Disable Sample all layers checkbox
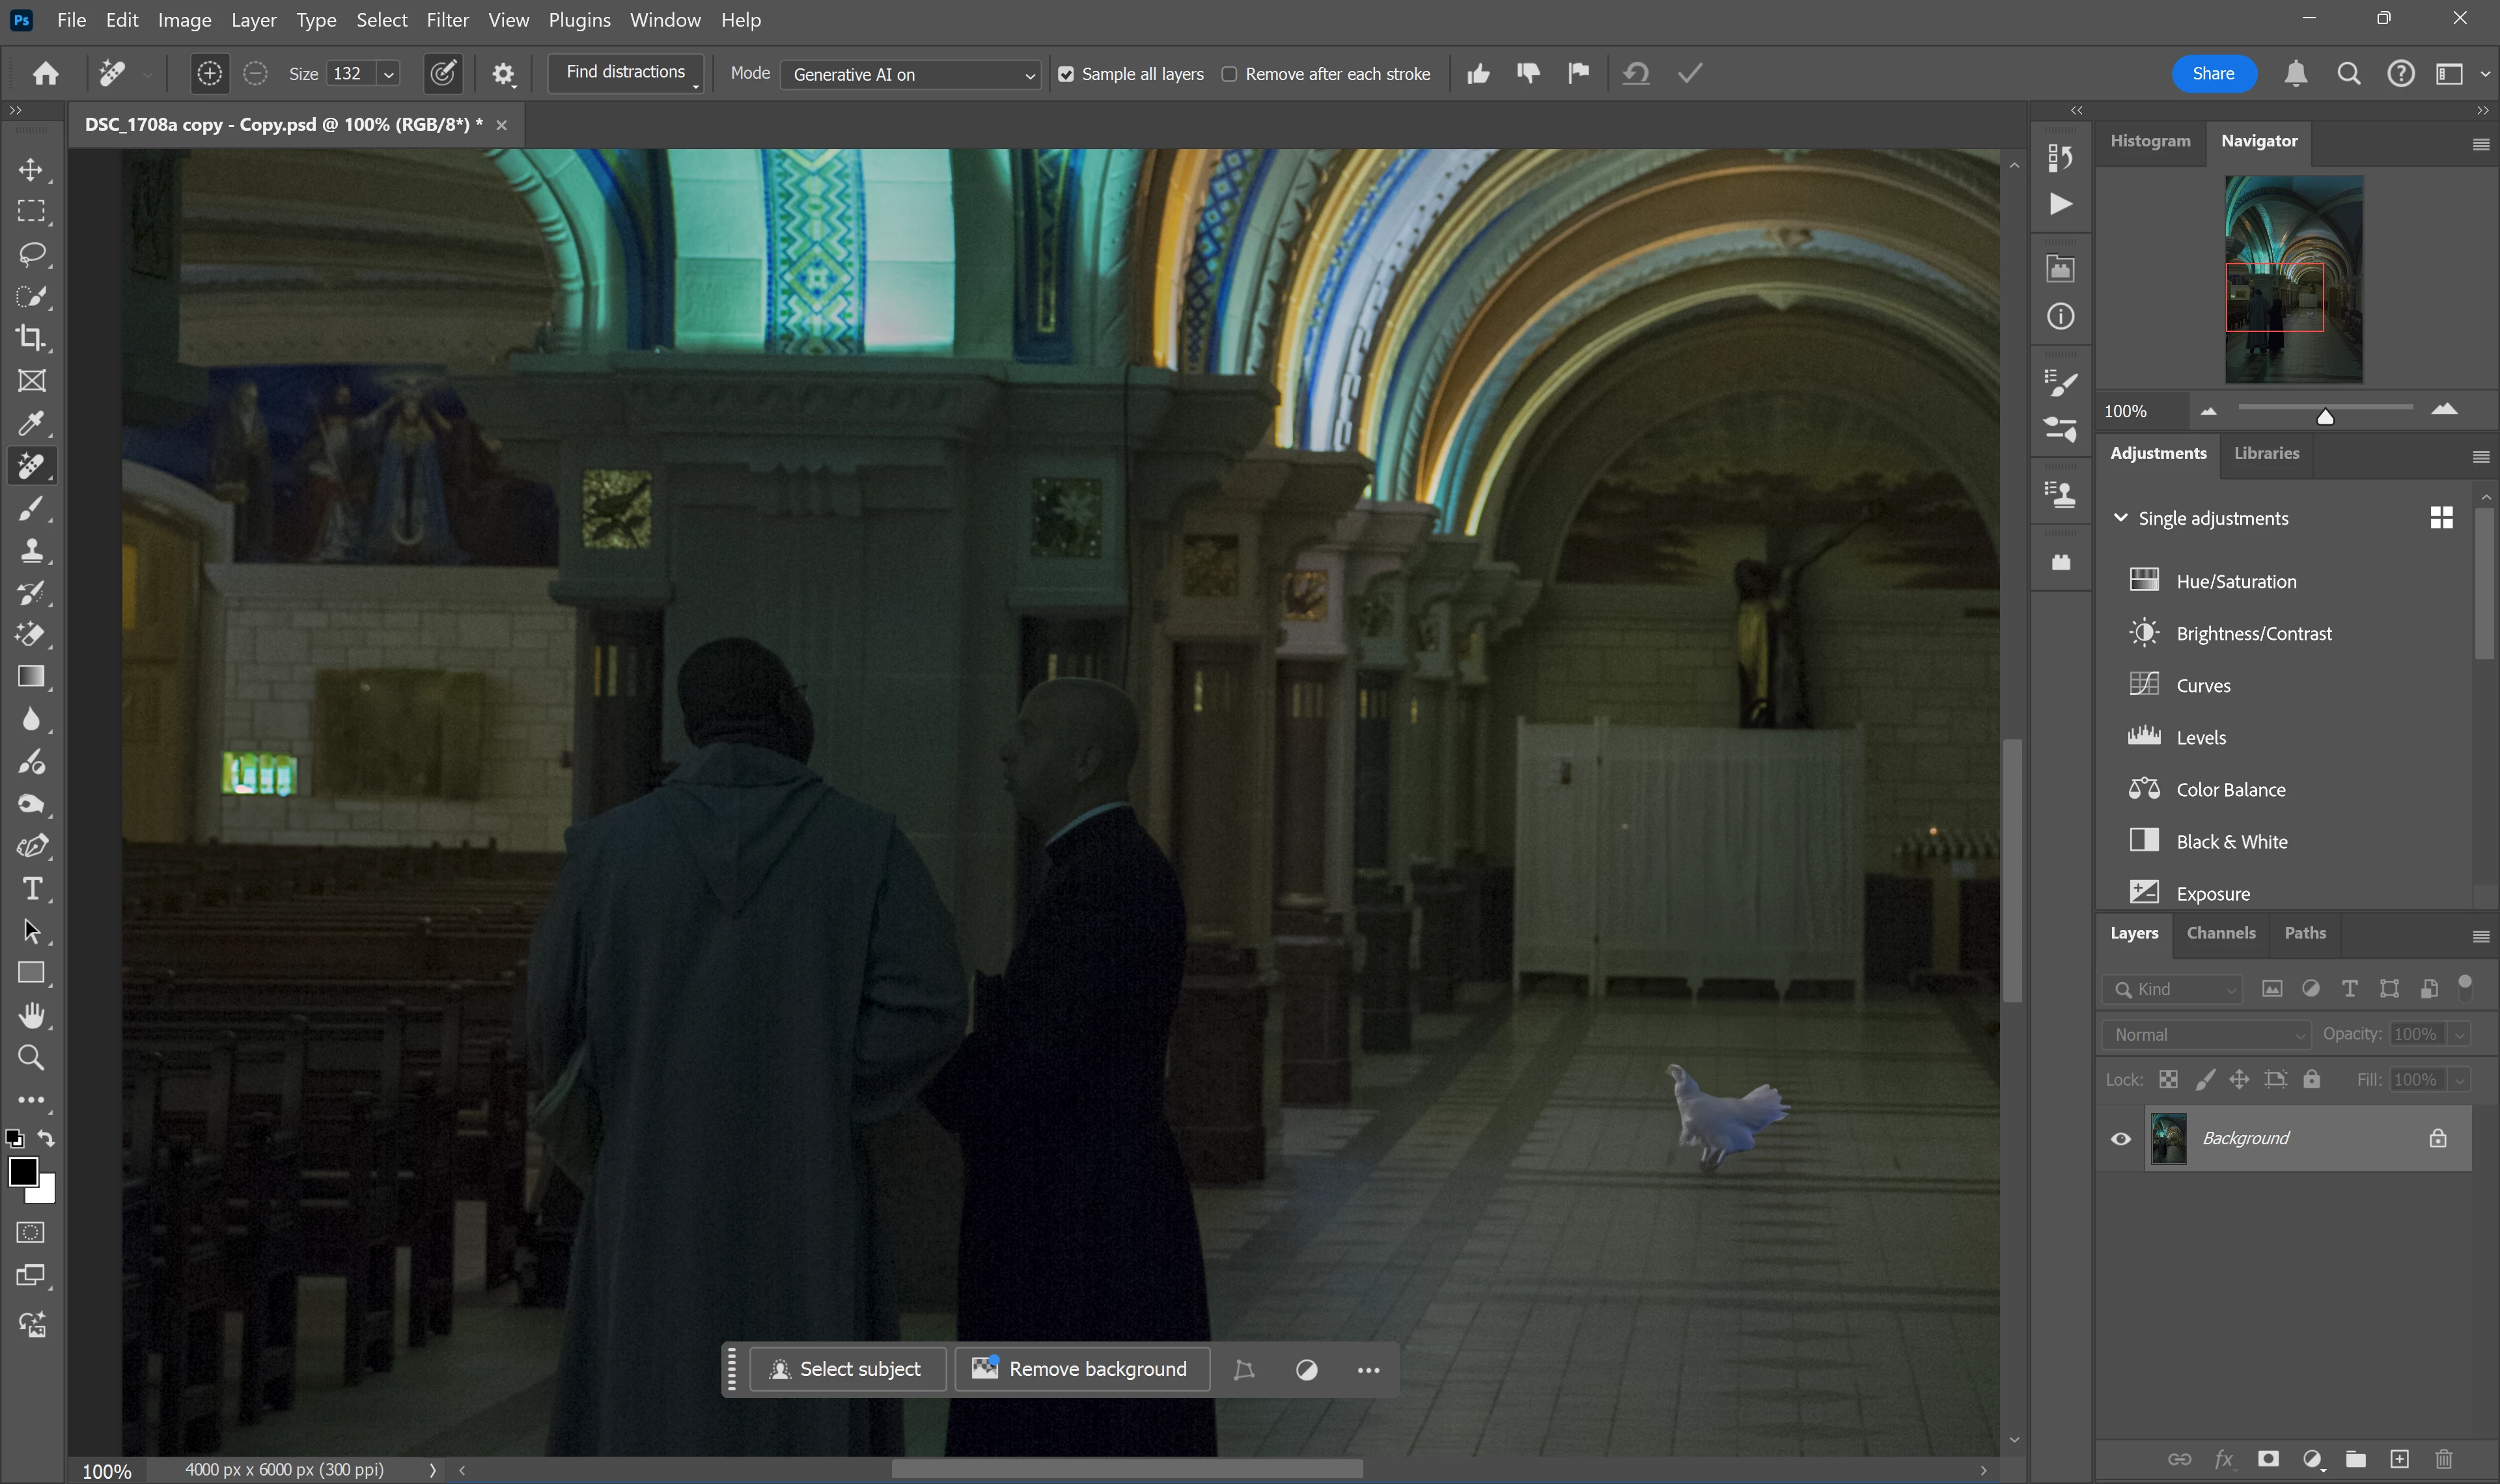2500x1484 pixels. pyautogui.click(x=1066, y=74)
